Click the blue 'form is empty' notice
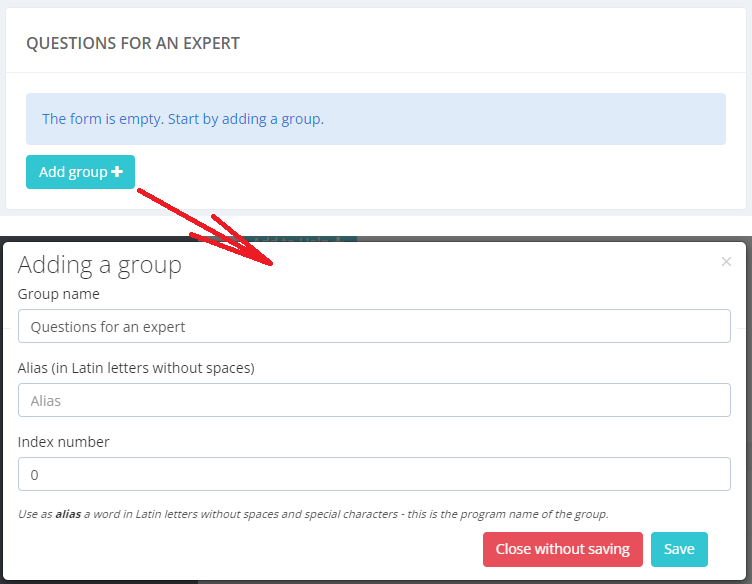The height and width of the screenshot is (584, 752). (x=376, y=119)
